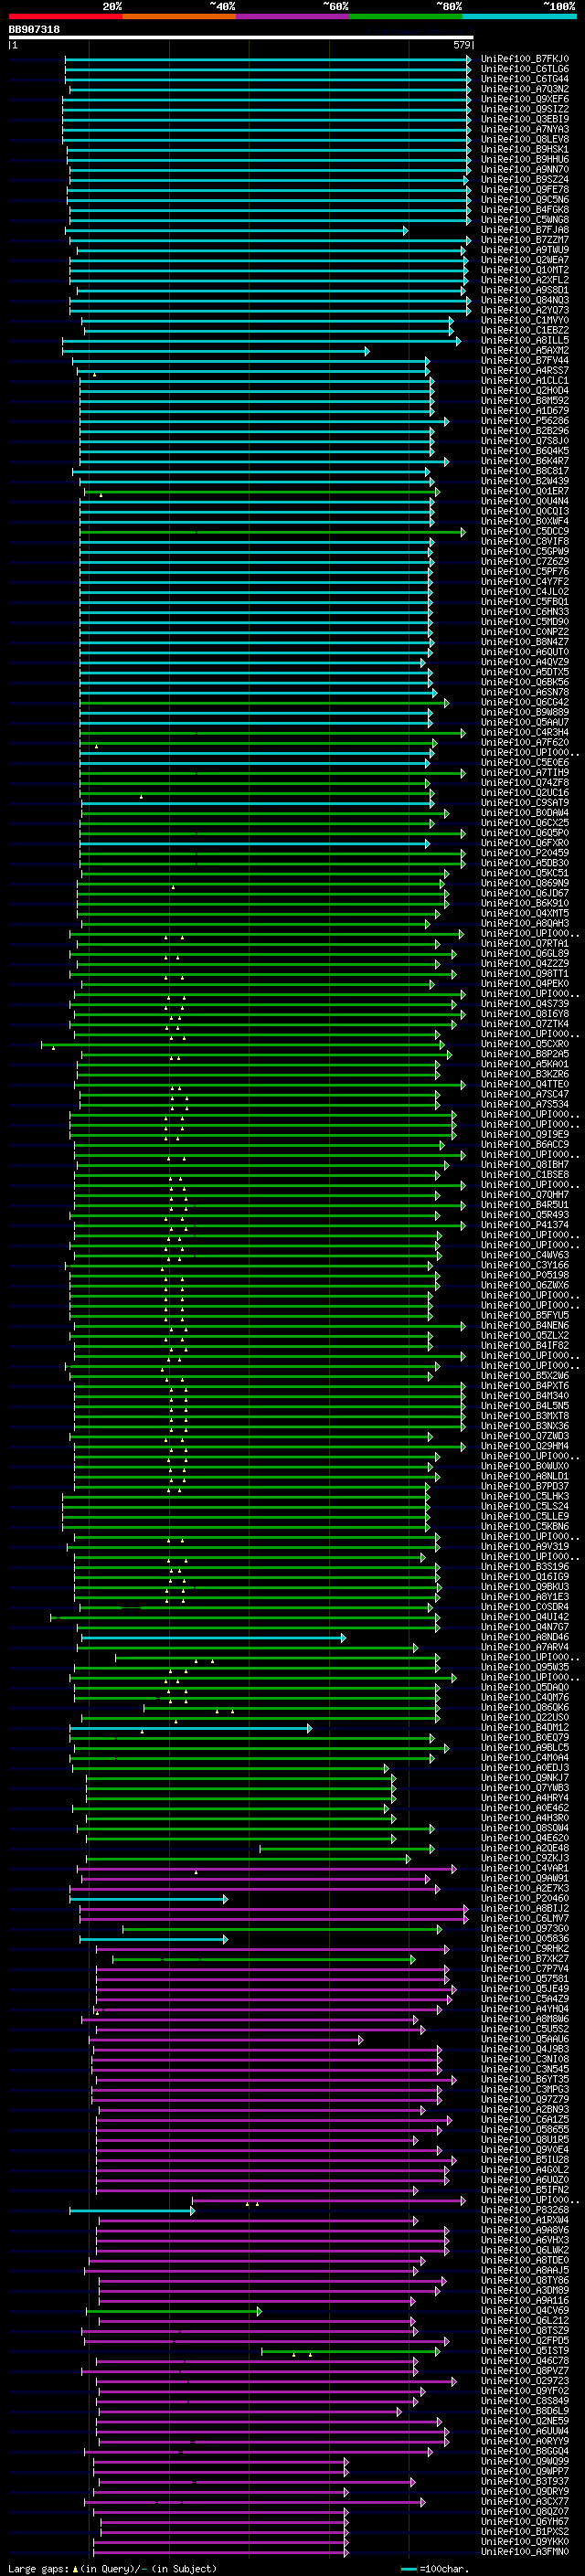Open hit UniRef100_A1CLC1
Screen dimensions: 585x2576
[525, 381]
